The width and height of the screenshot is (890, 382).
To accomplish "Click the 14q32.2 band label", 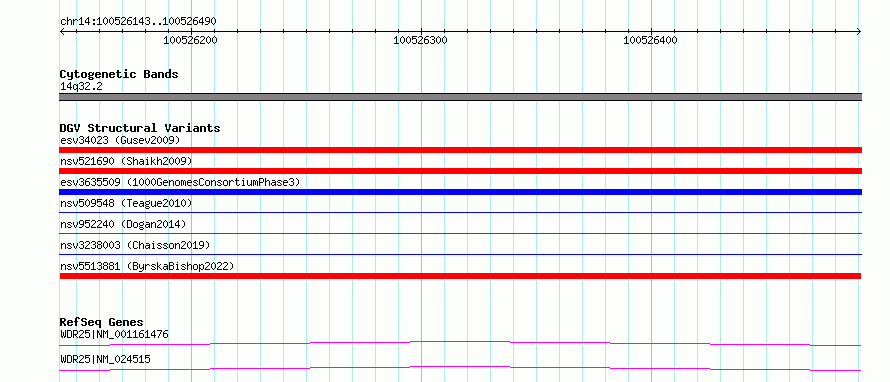I will click(81, 87).
